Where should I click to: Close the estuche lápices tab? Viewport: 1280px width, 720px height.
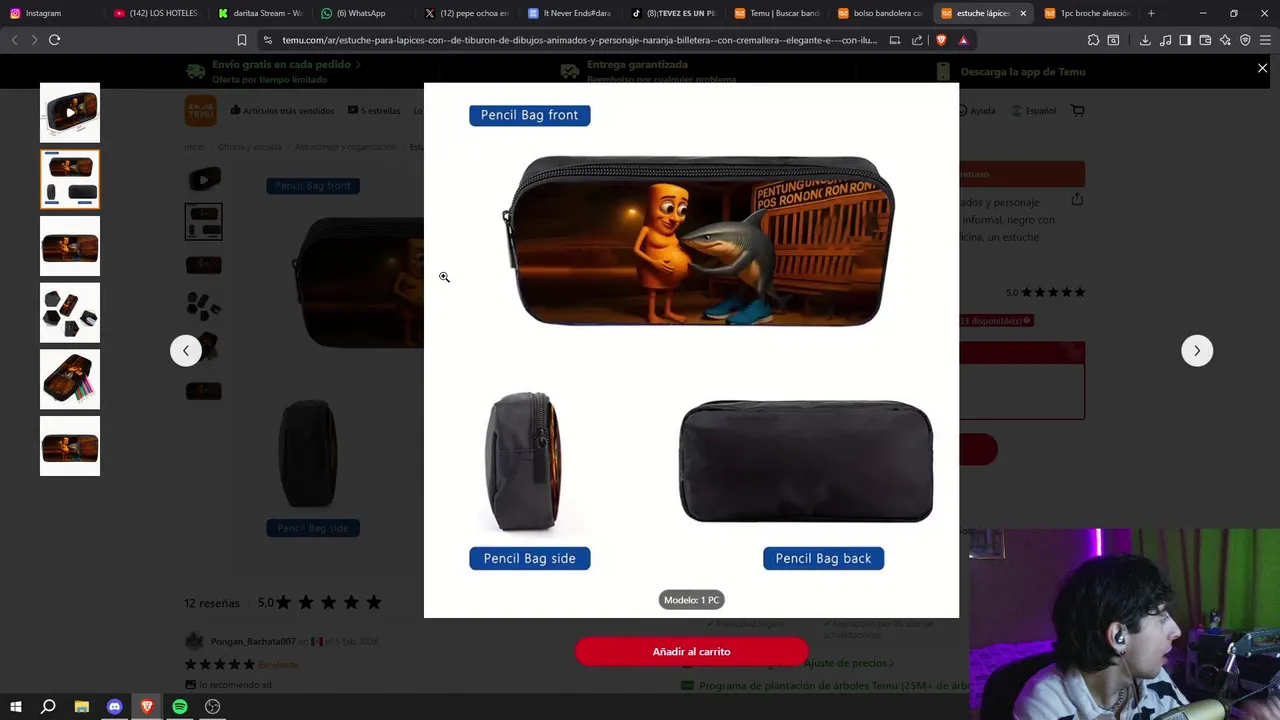pyautogui.click(x=1023, y=13)
